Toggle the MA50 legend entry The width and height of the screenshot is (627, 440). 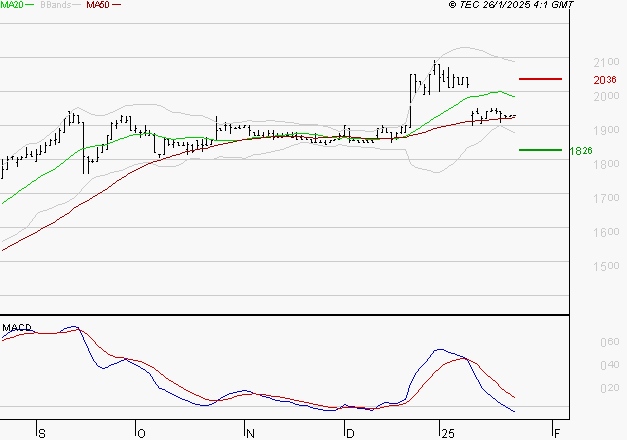point(98,5)
